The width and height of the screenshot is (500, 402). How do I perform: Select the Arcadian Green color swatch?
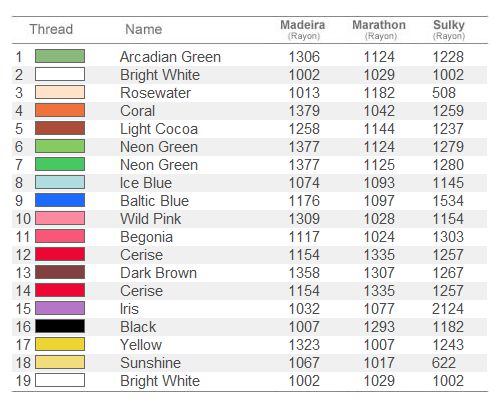(60, 56)
